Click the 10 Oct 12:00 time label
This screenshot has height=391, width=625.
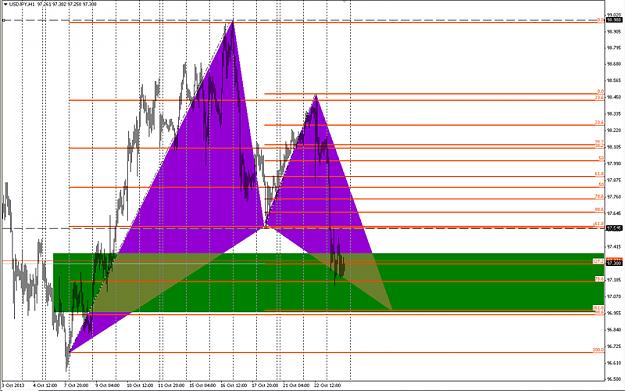(139, 385)
